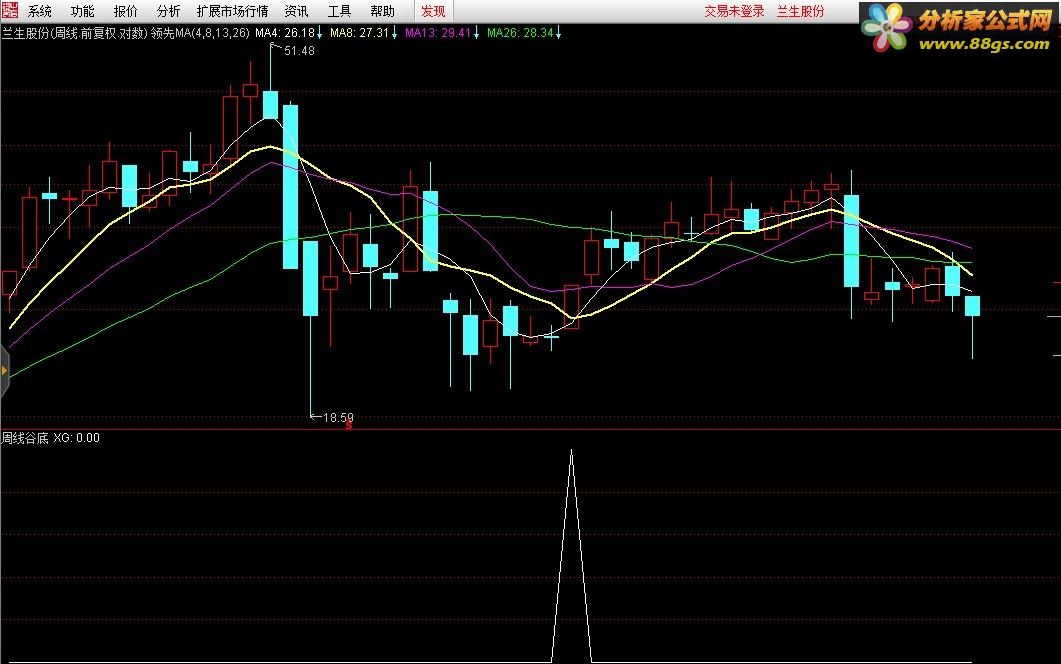
Task: Open the 帮助 menu
Action: click(382, 11)
